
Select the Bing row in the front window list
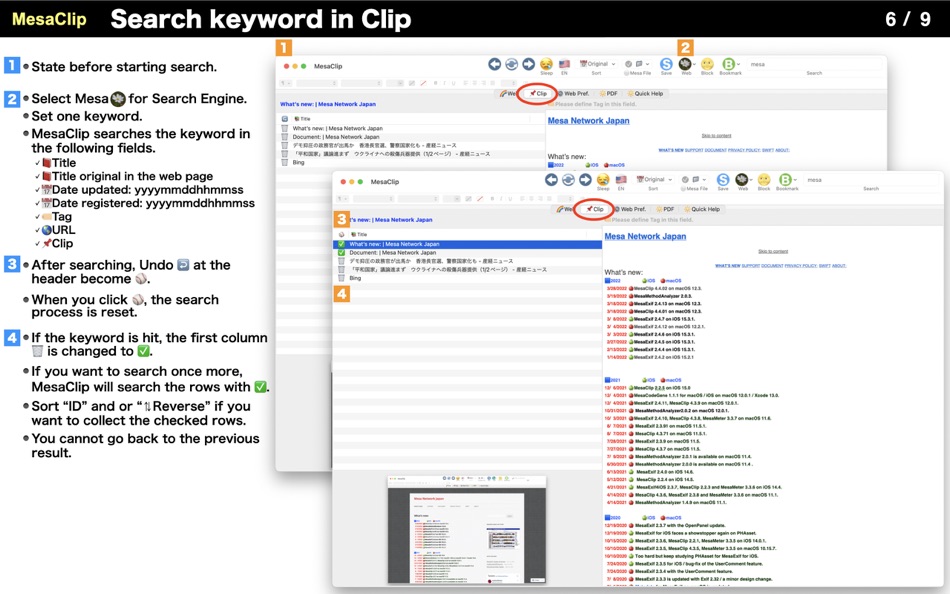(x=467, y=278)
